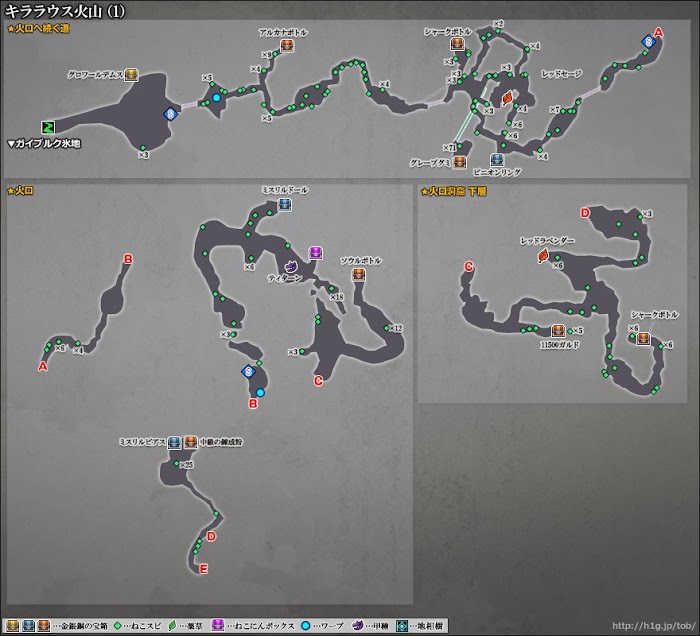This screenshot has width=700, height=636.
Task: Open the h1g.jp/tob URL link
Action: click(x=654, y=626)
